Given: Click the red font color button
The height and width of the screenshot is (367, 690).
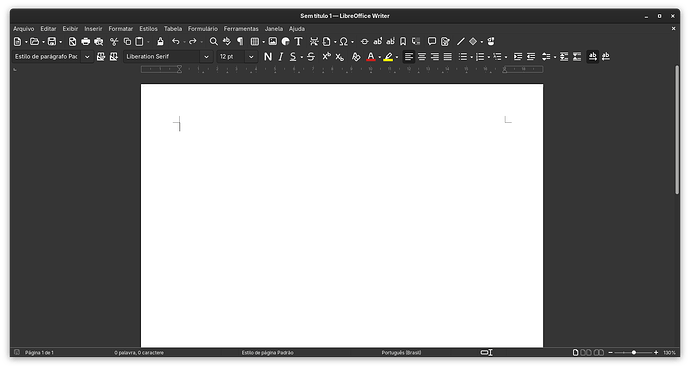Looking at the screenshot, I should tap(371, 56).
